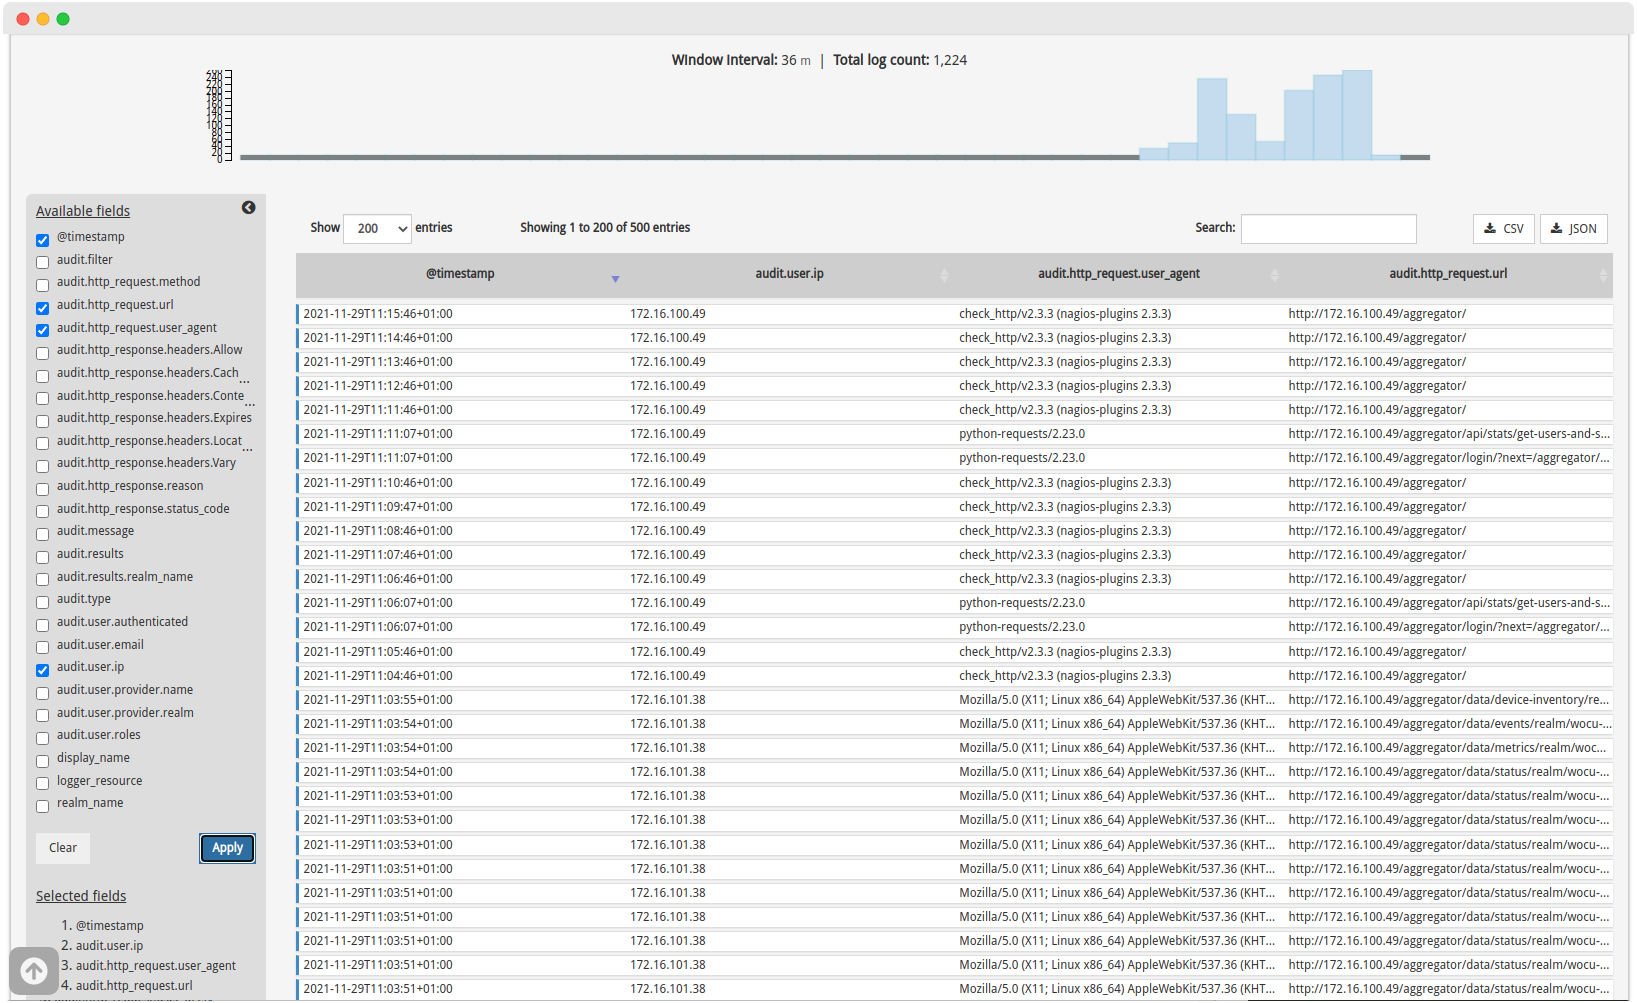
Task: Click audit.http_request.user_agent column header
Action: 1118,274
